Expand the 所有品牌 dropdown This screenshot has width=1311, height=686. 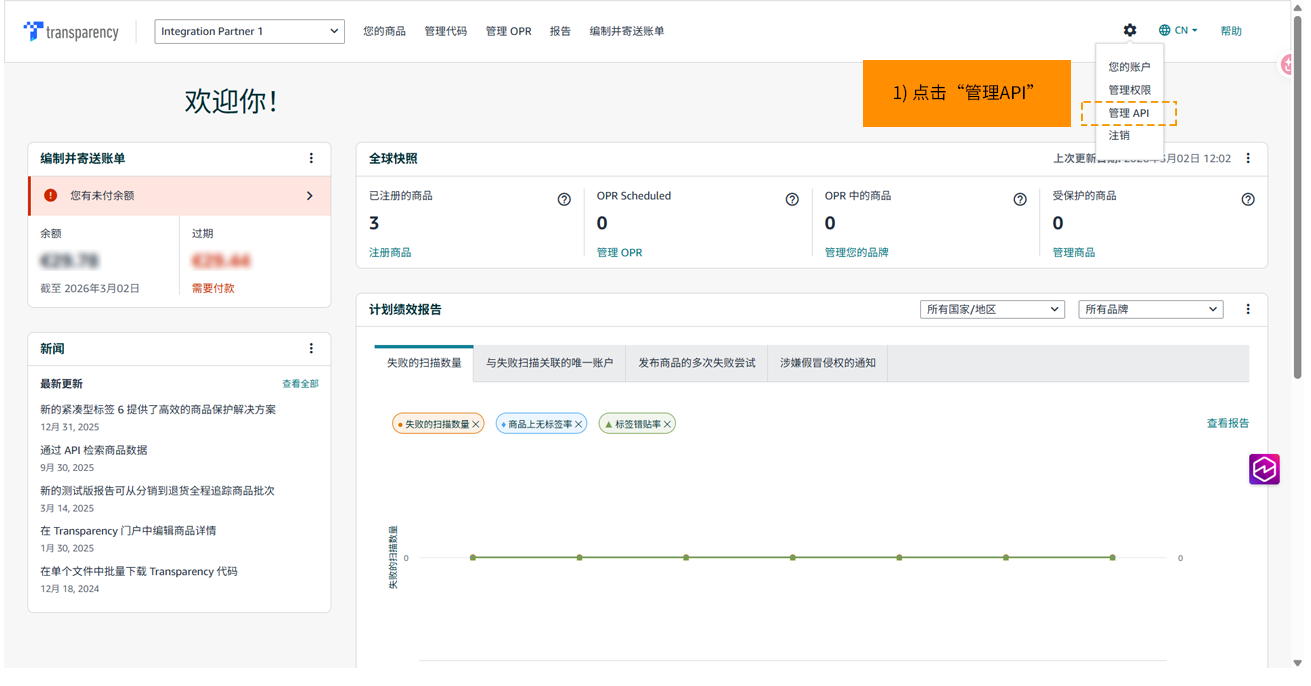[x=1150, y=309]
